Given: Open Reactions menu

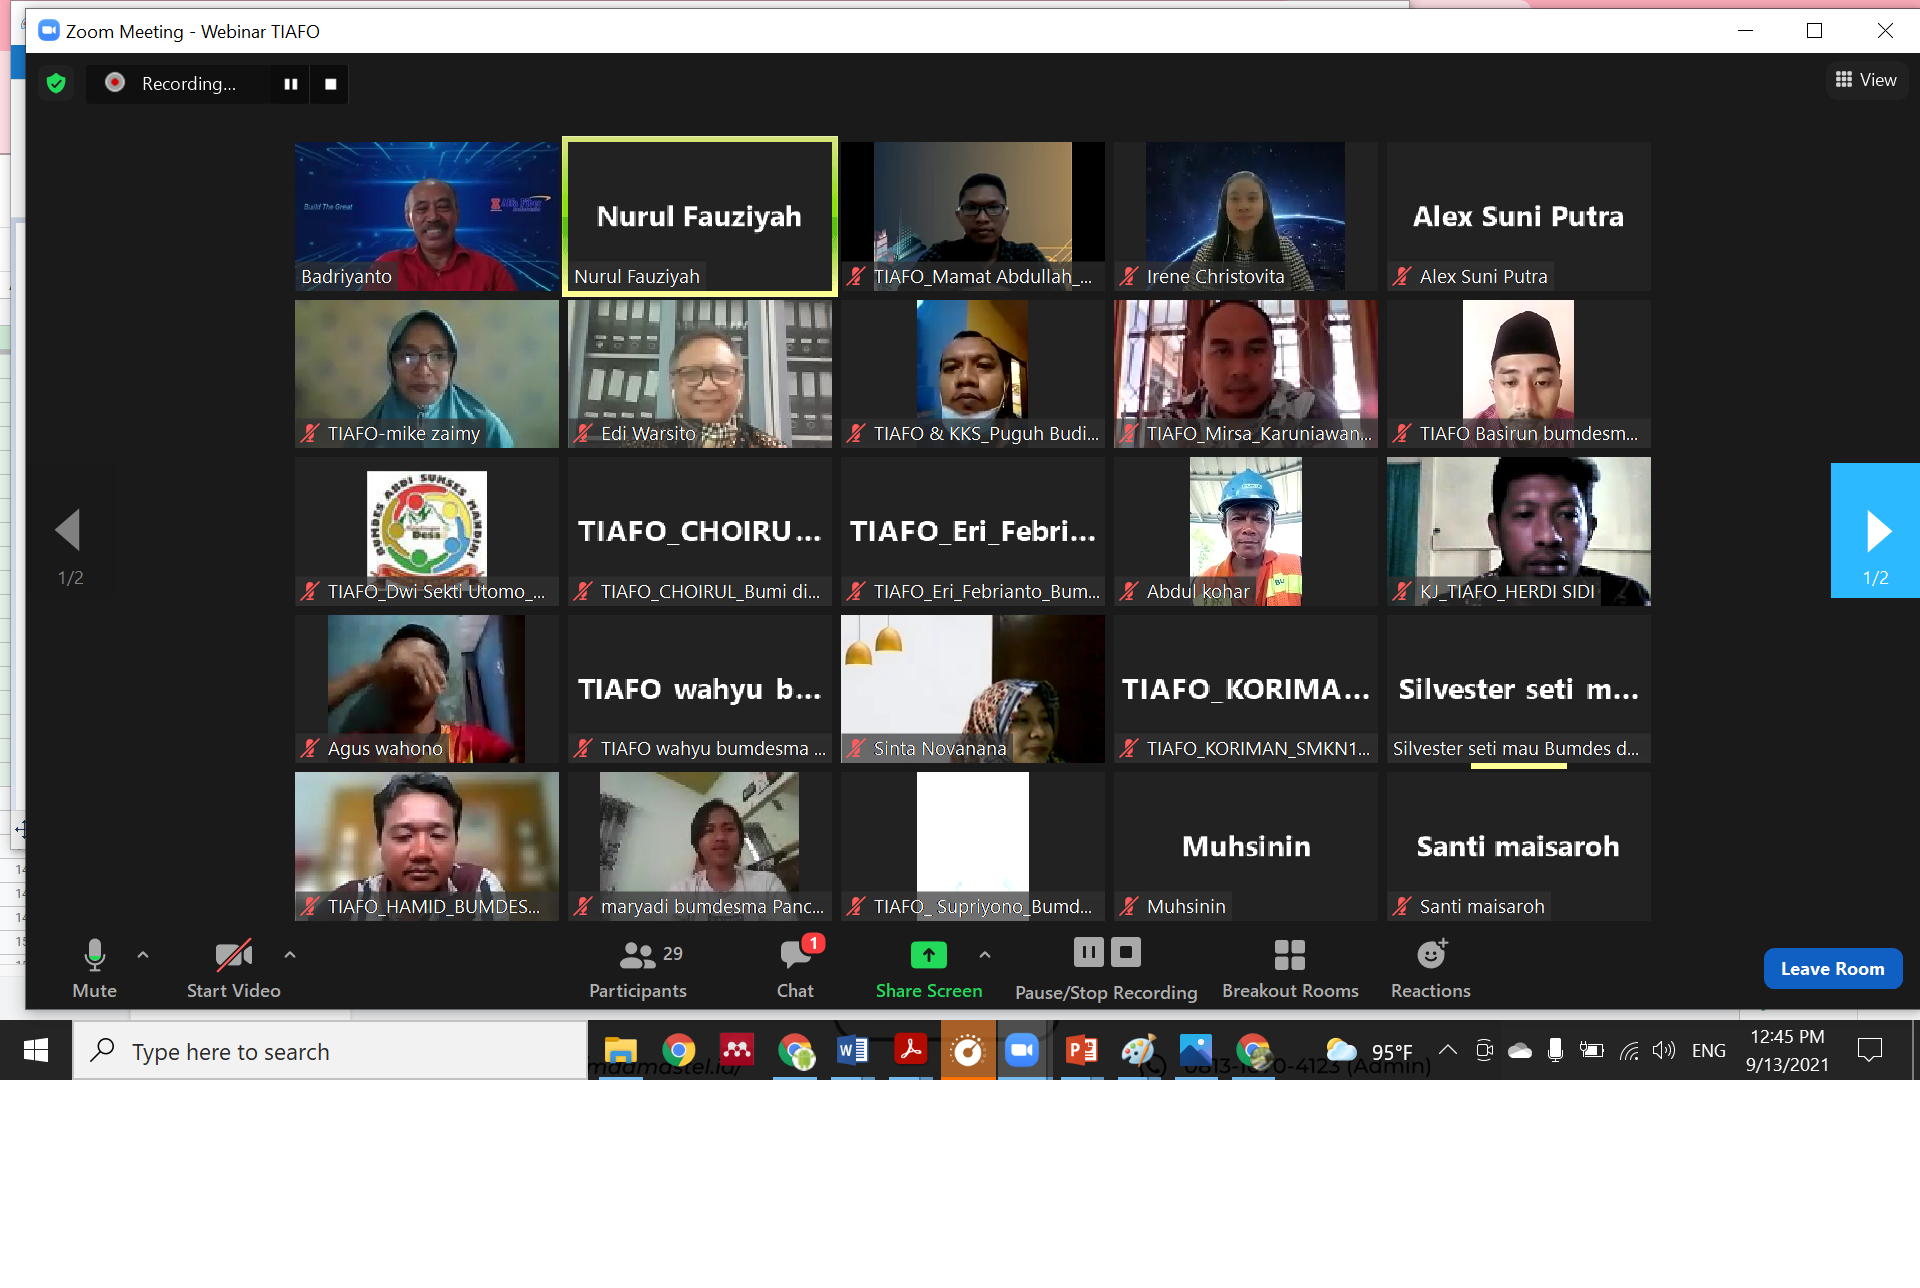Looking at the screenshot, I should [1431, 968].
